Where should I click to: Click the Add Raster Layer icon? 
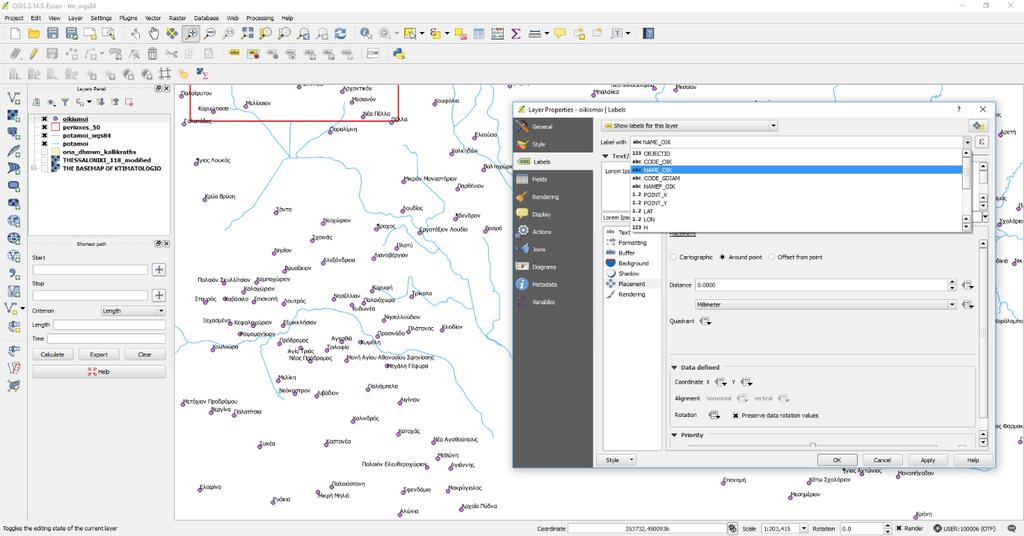12,116
